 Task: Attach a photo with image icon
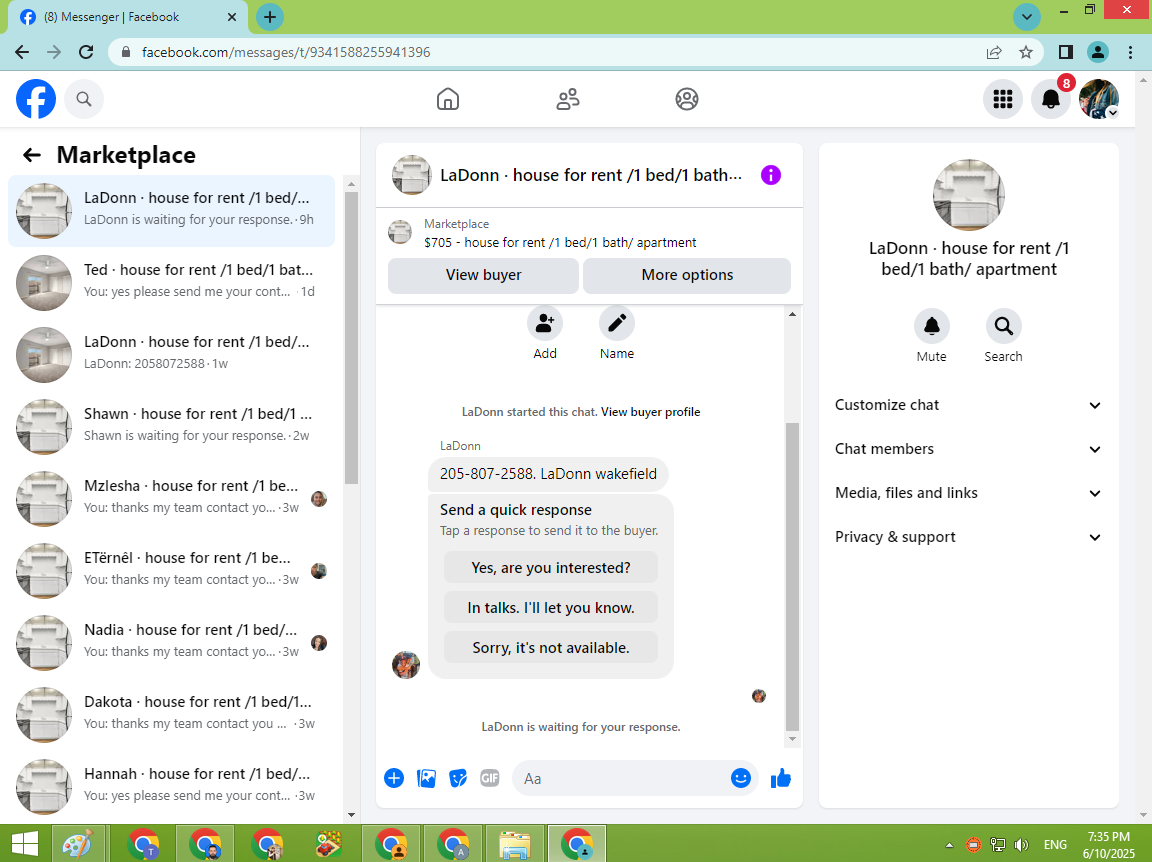(x=426, y=778)
